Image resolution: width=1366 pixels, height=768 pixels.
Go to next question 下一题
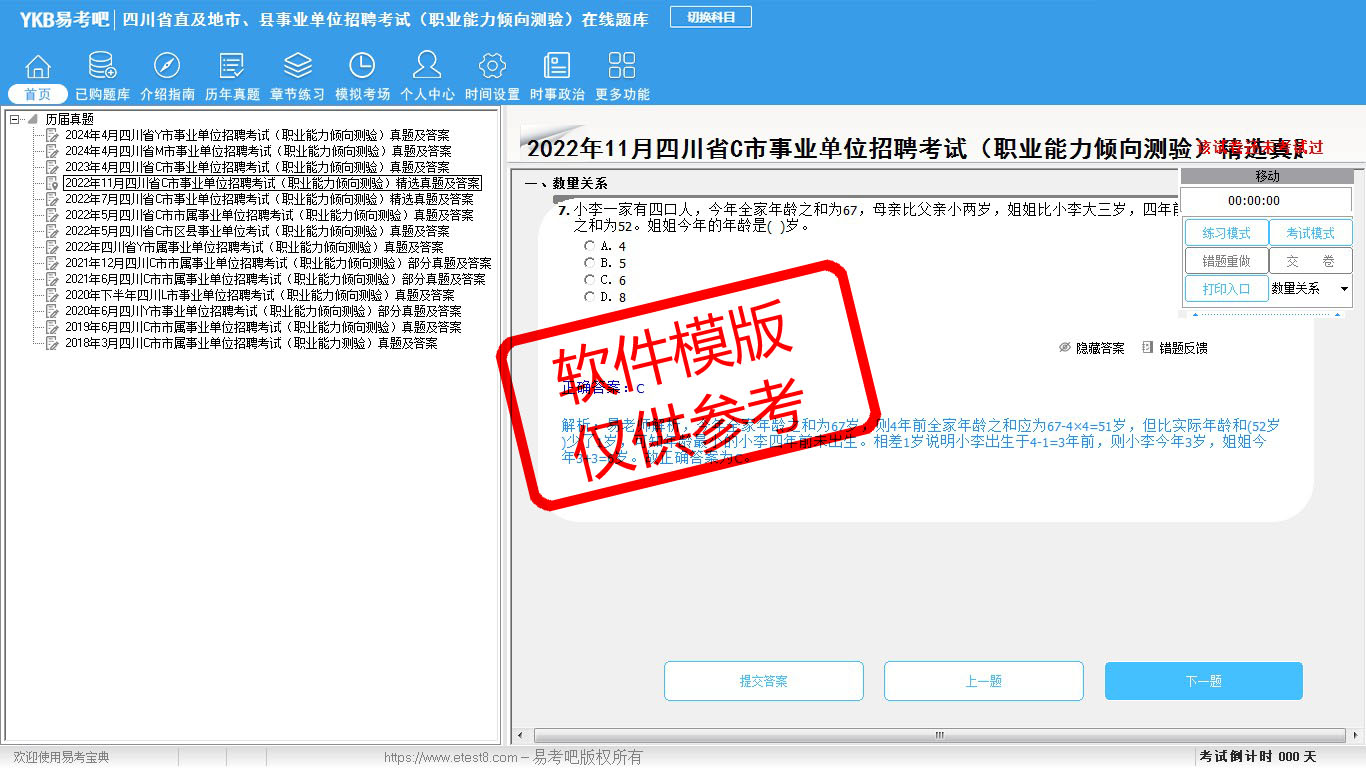click(x=1204, y=681)
